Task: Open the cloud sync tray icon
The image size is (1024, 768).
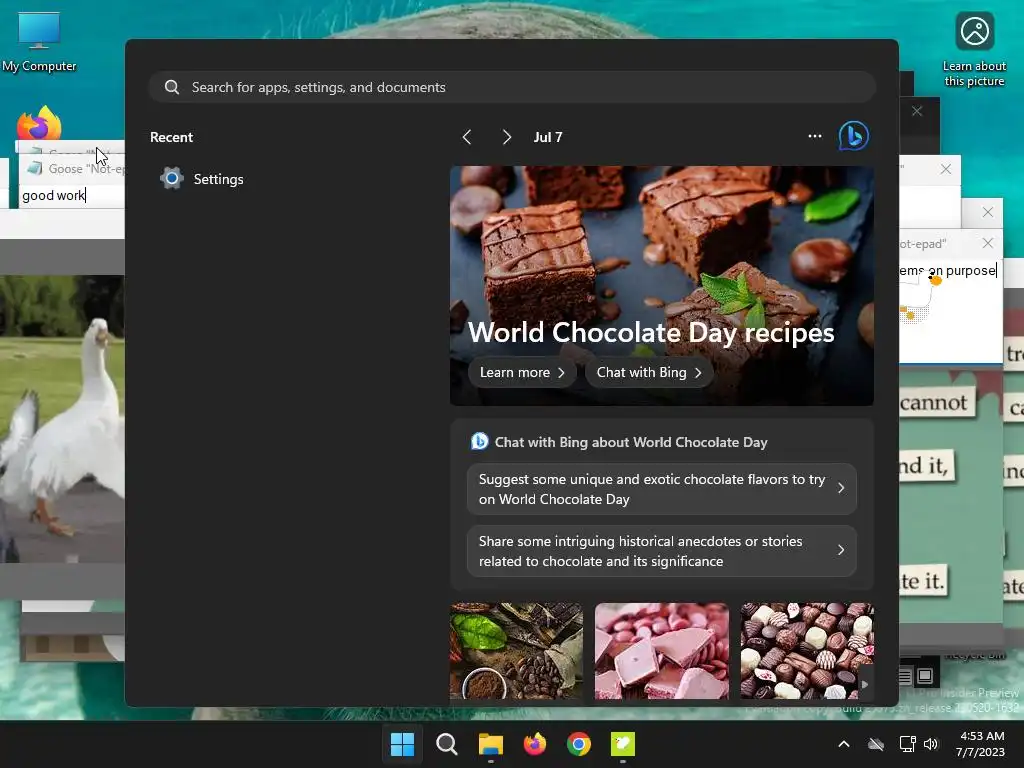Action: (x=876, y=744)
